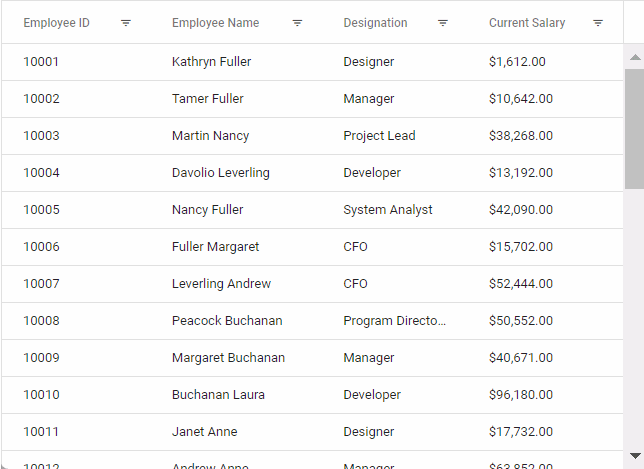Open the Current Salary column filter icon
644x469 pixels.
coord(598,23)
